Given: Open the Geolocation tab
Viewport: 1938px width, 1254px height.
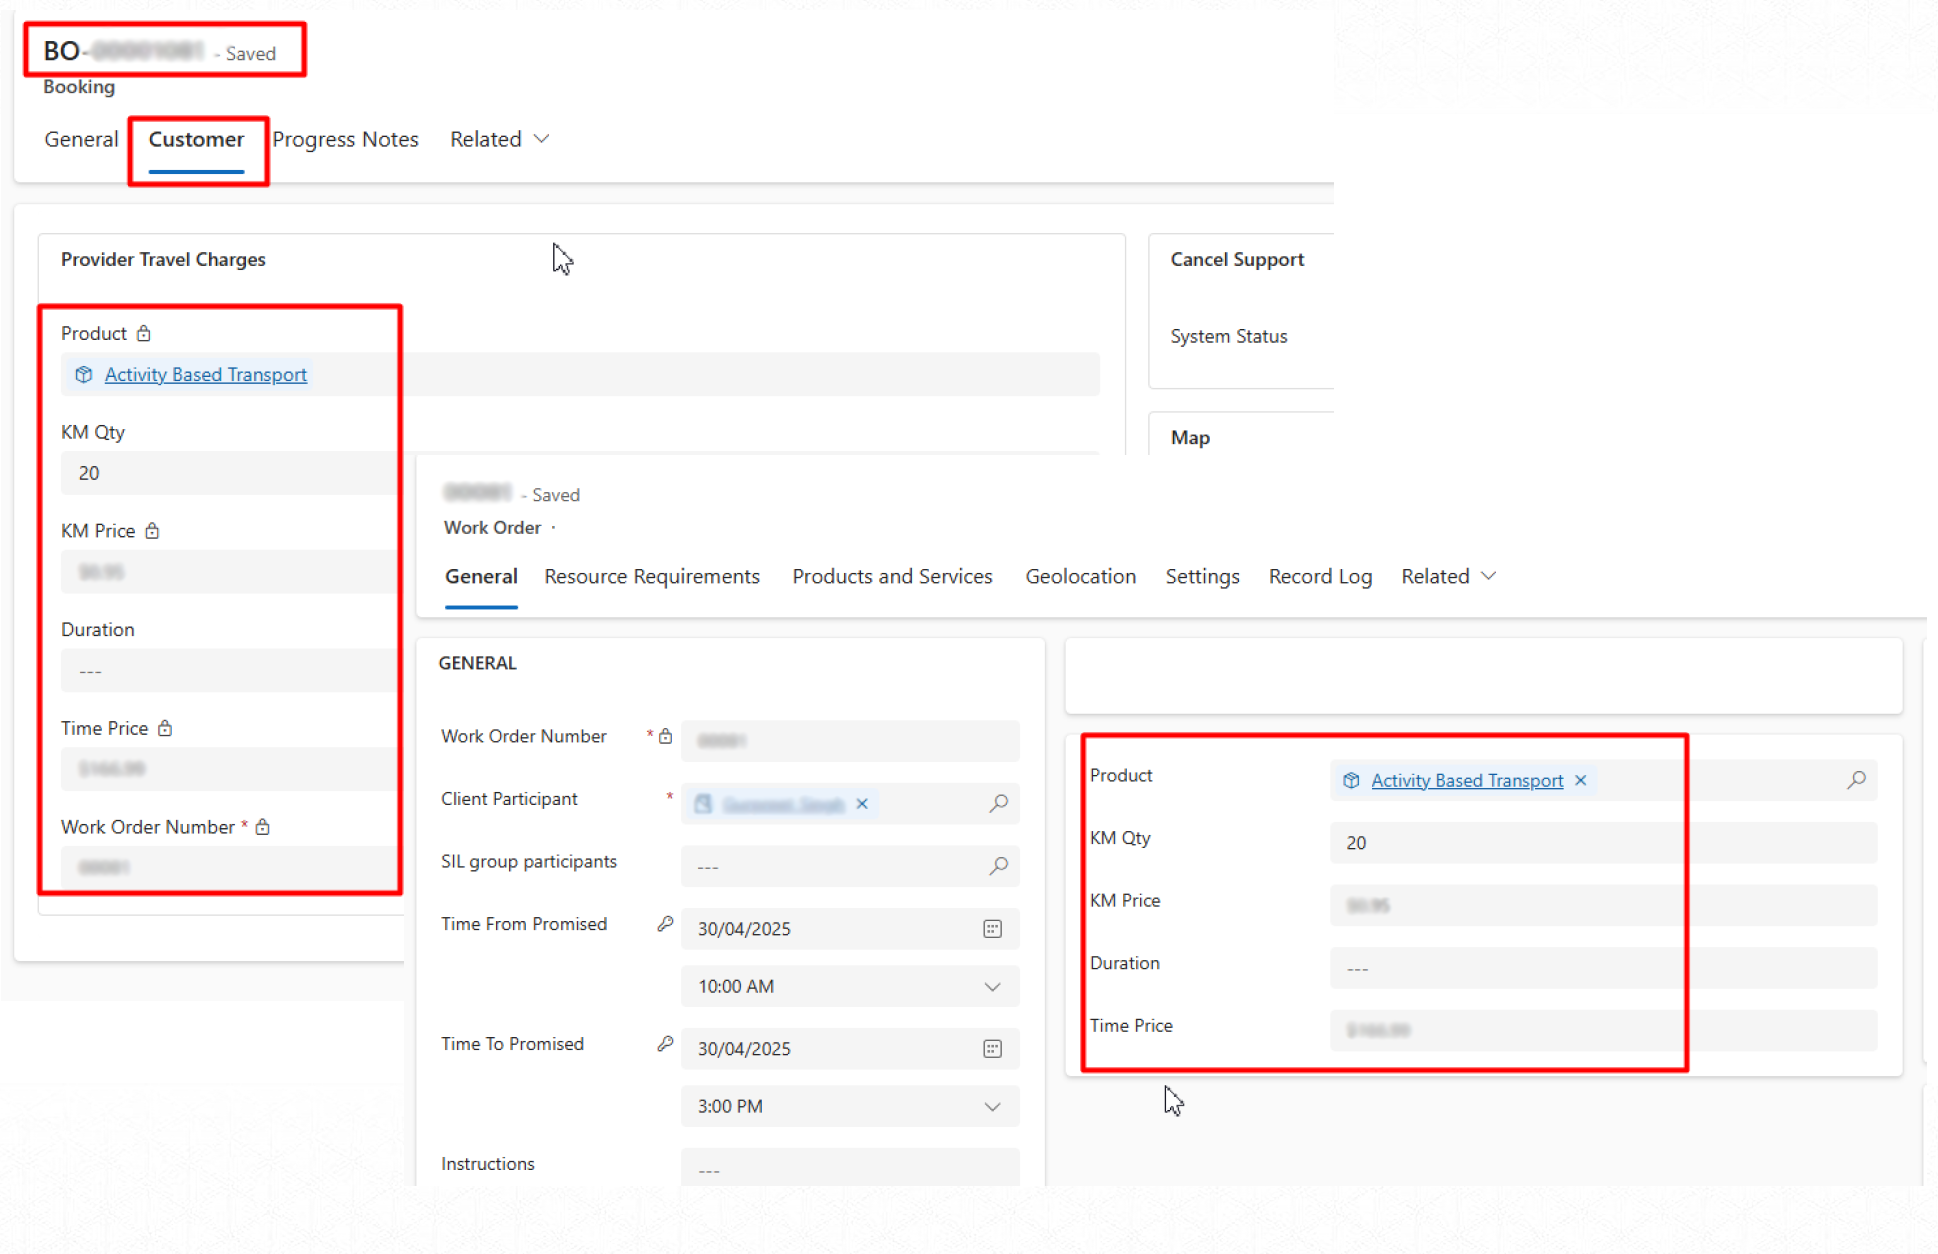Looking at the screenshot, I should click(1080, 576).
